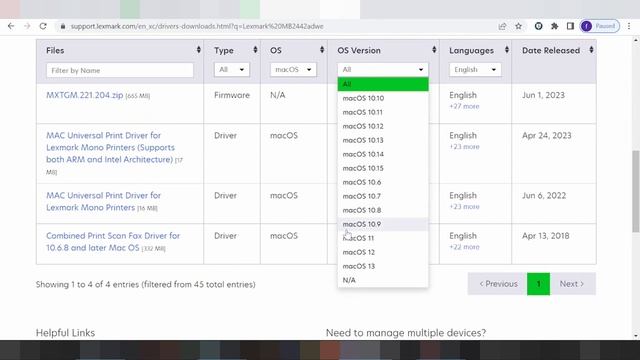640x360 pixels.
Task: Click the scrollbar up arrow
Action: (x=636, y=40)
